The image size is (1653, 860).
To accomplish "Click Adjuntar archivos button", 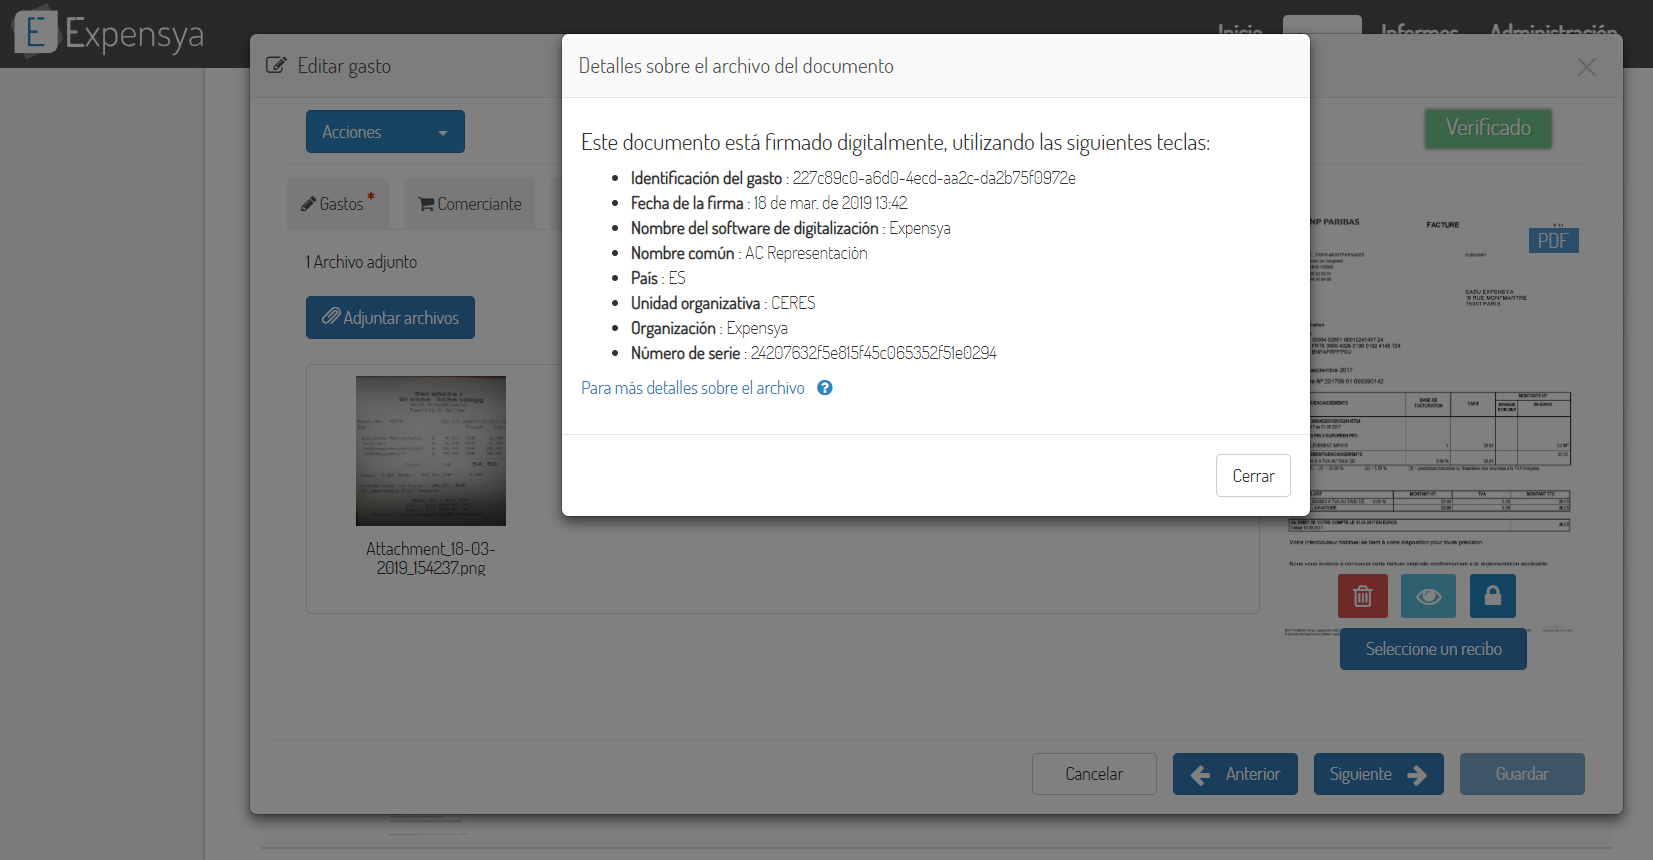I will point(390,318).
